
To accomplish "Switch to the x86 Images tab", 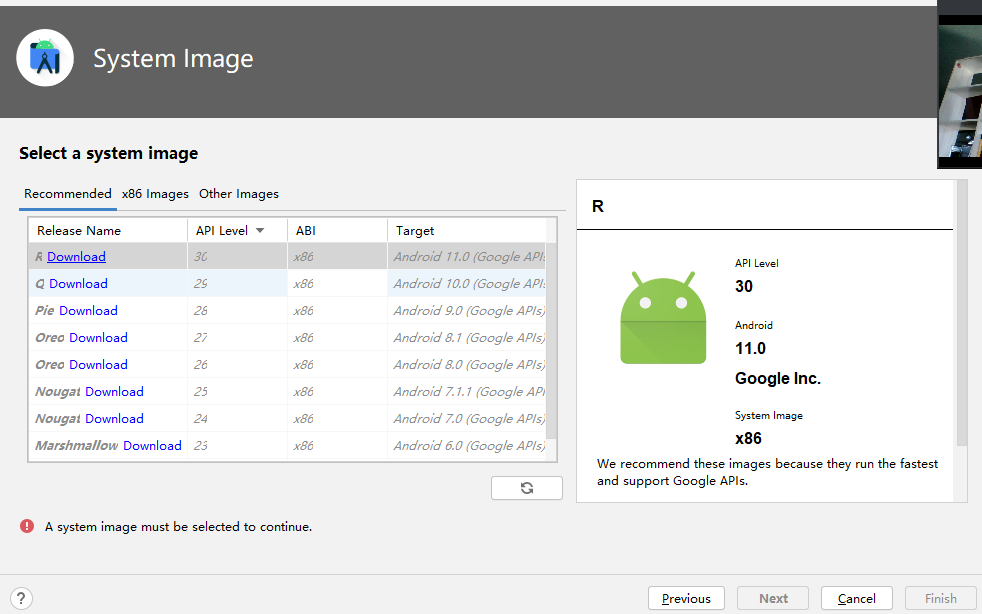I will 155,194.
